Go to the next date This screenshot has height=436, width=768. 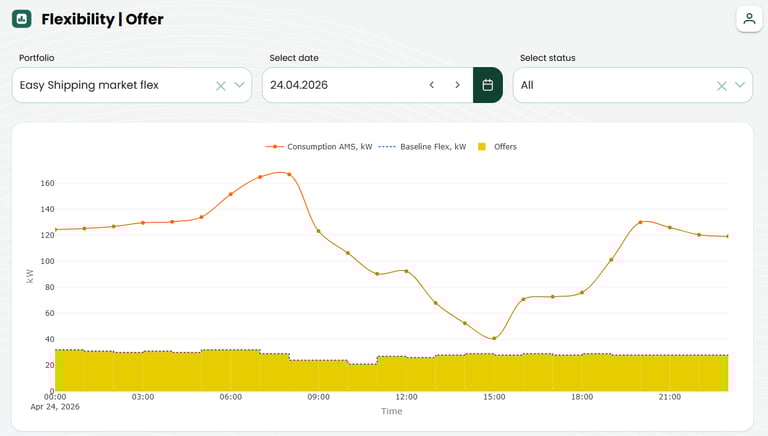point(458,85)
